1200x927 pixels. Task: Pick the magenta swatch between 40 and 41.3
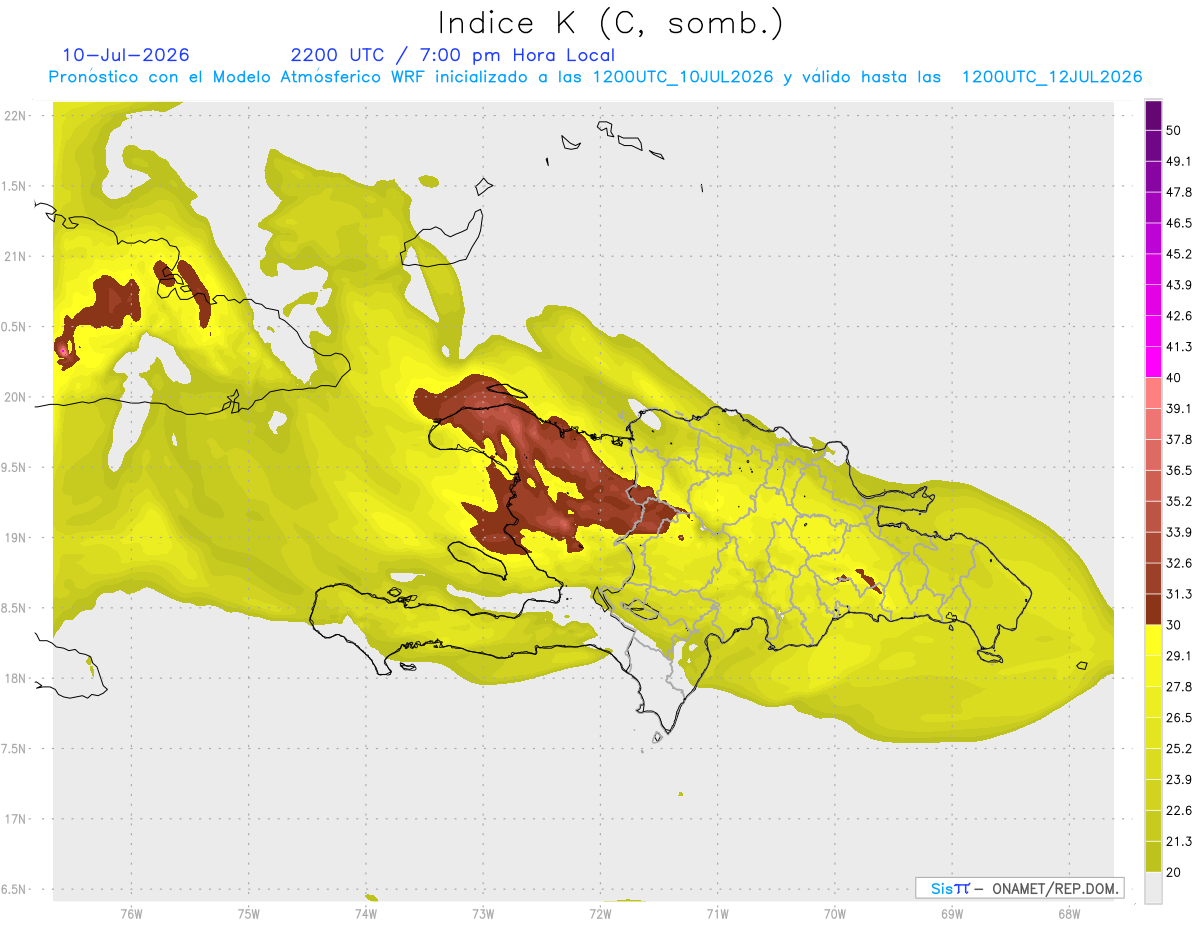pyautogui.click(x=1153, y=362)
